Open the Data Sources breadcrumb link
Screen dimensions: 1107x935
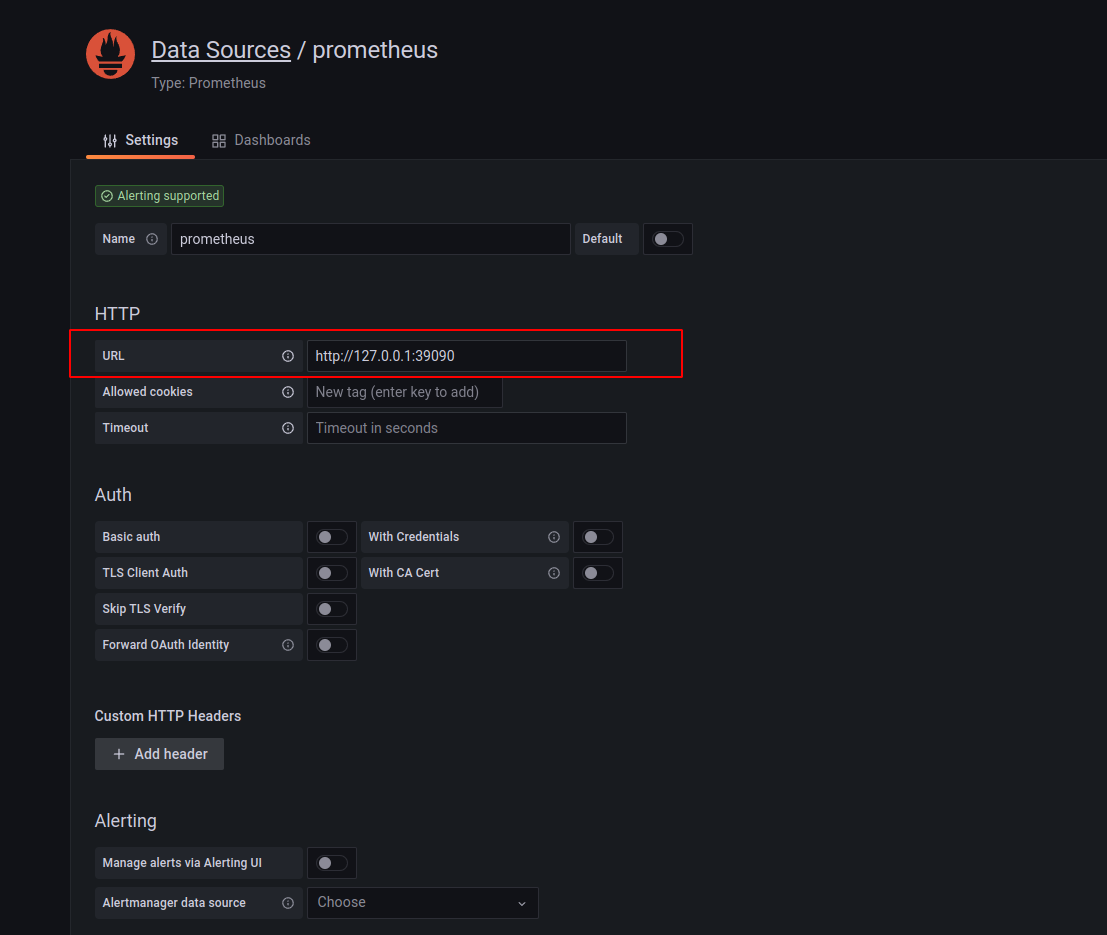click(x=221, y=50)
